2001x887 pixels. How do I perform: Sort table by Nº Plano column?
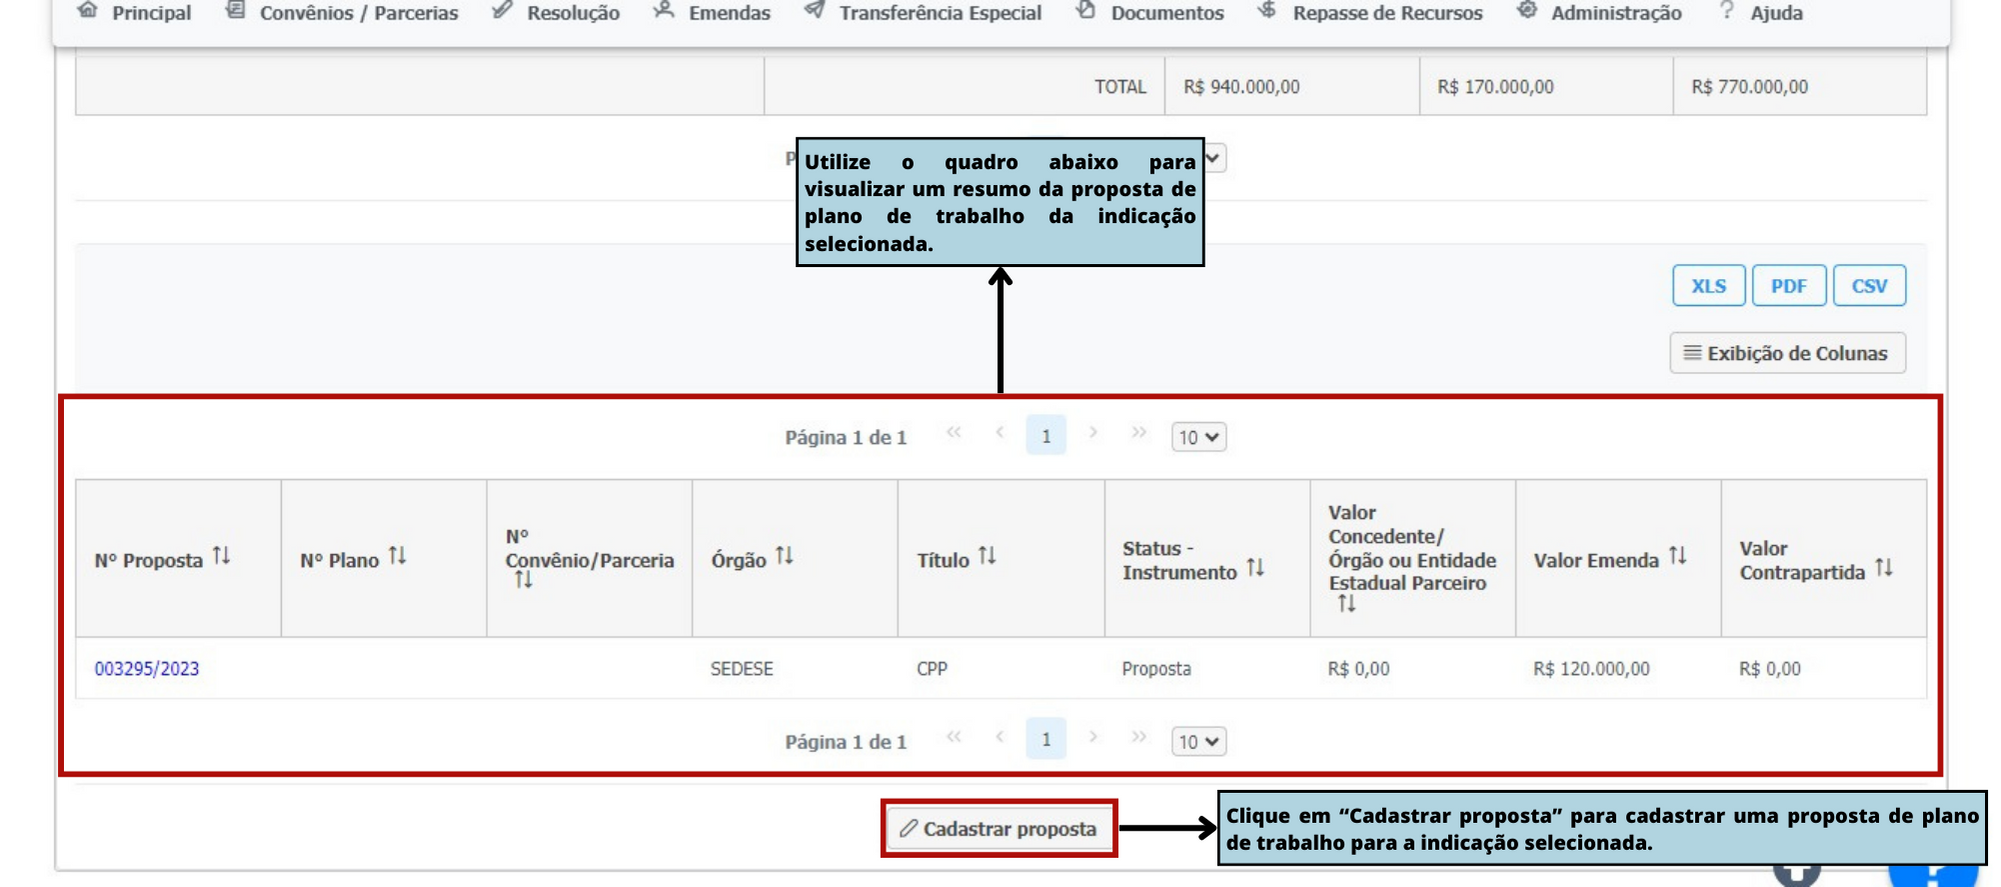(x=397, y=556)
